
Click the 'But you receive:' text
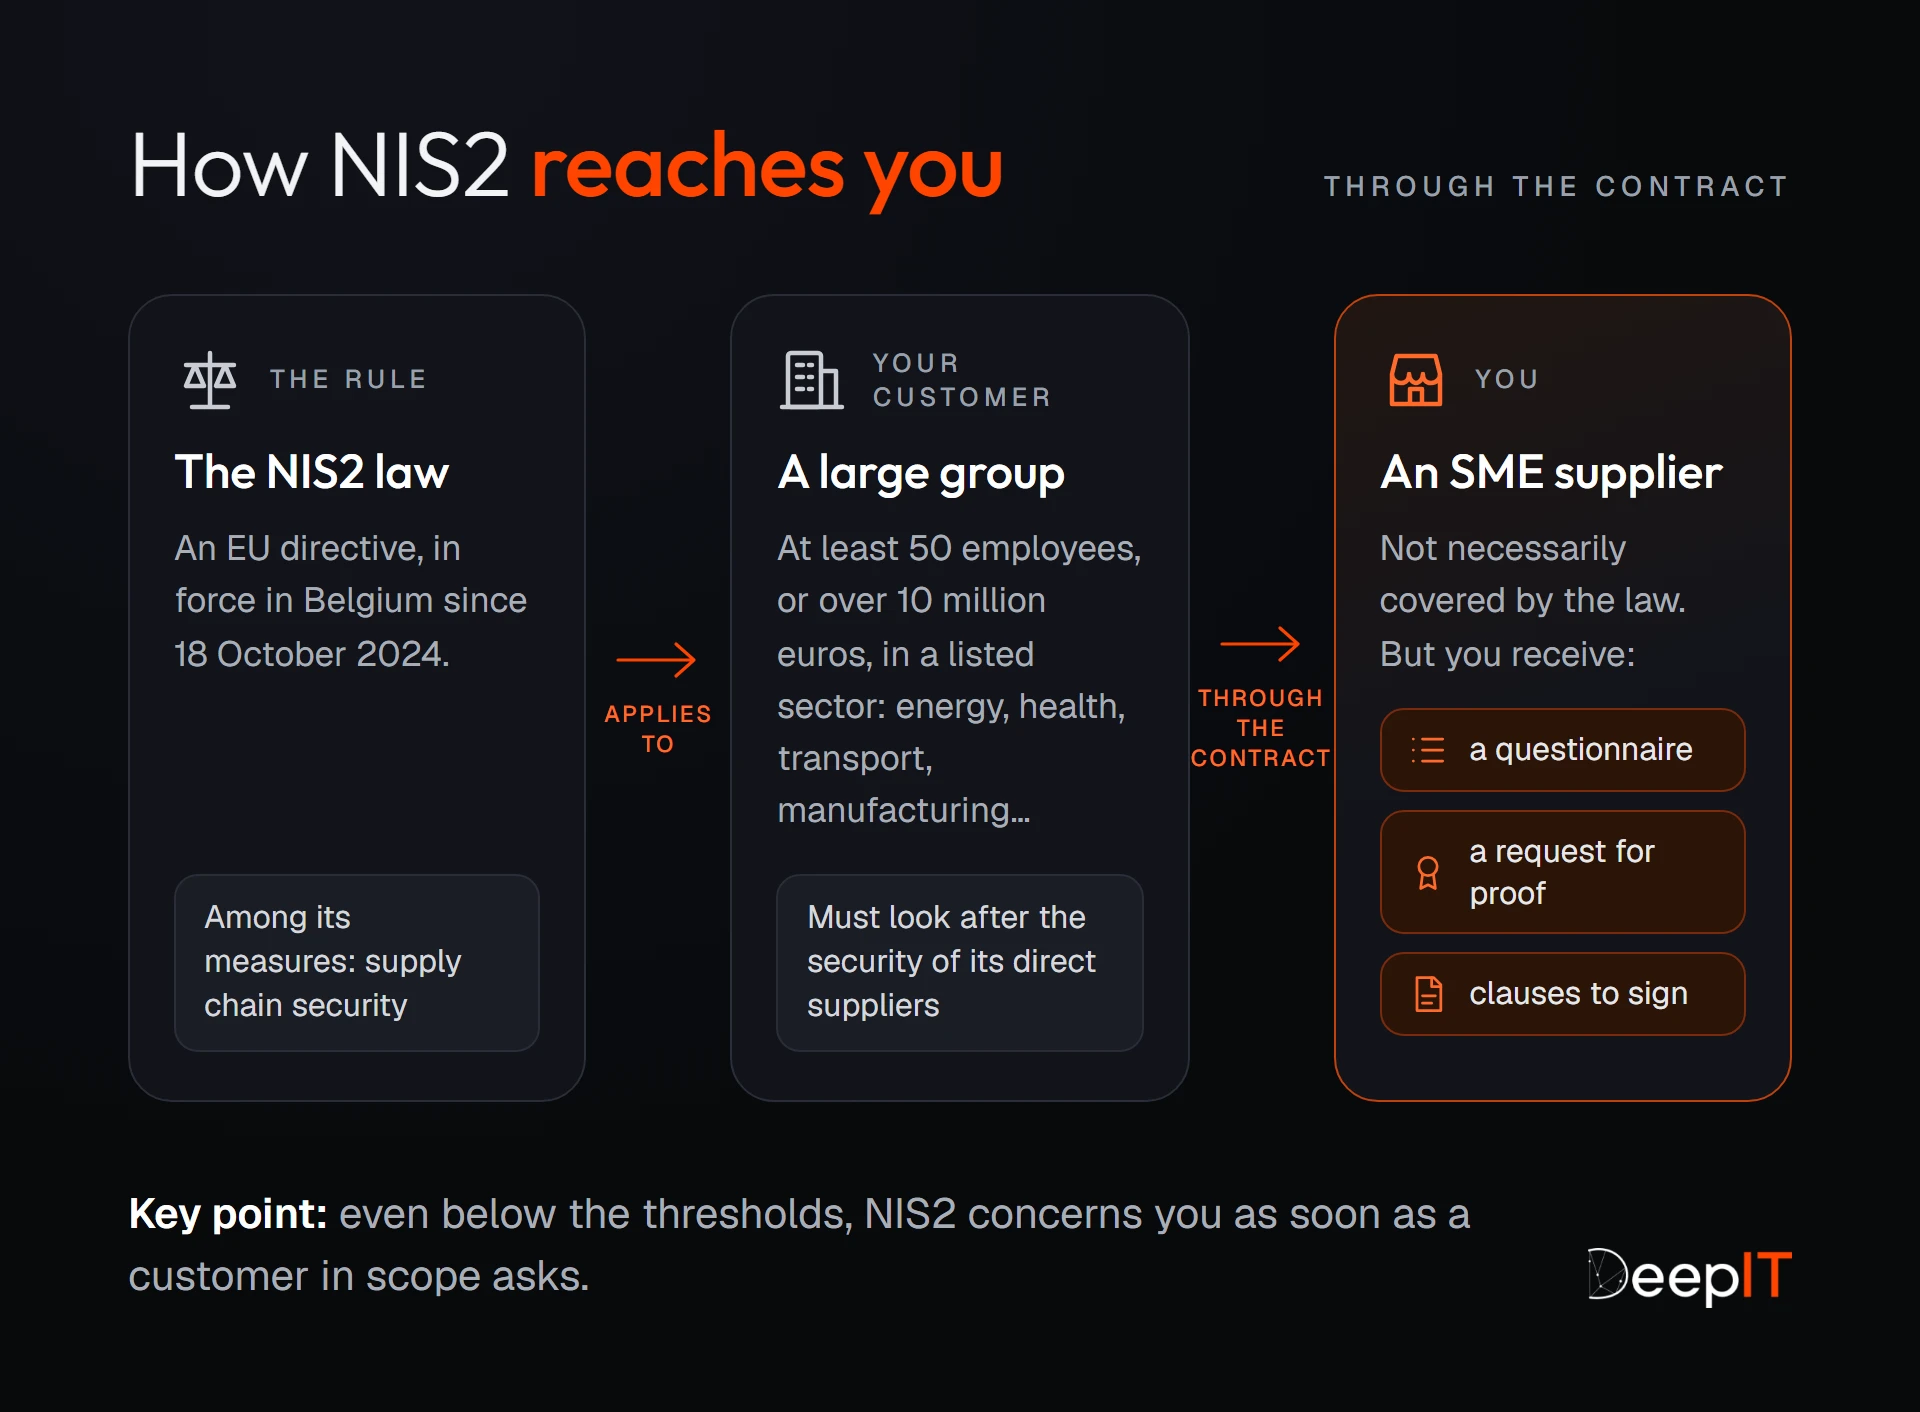1507,654
